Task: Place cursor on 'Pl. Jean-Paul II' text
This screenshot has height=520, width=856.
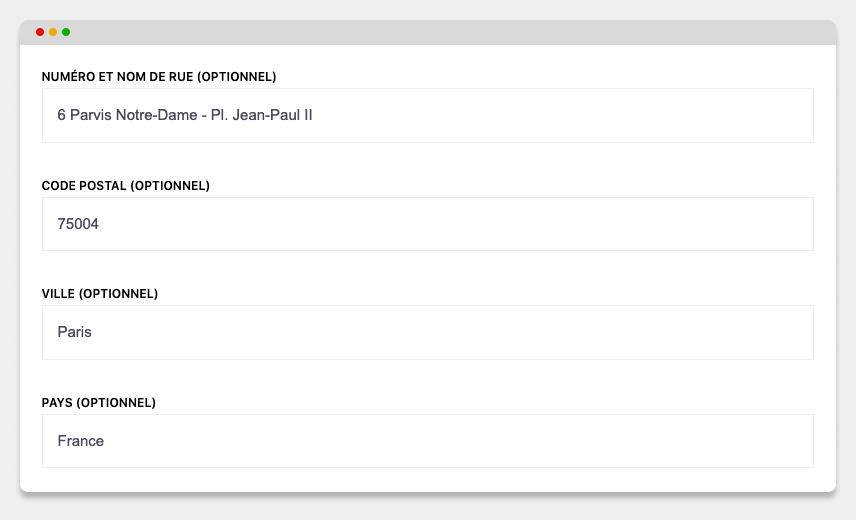Action: point(261,115)
